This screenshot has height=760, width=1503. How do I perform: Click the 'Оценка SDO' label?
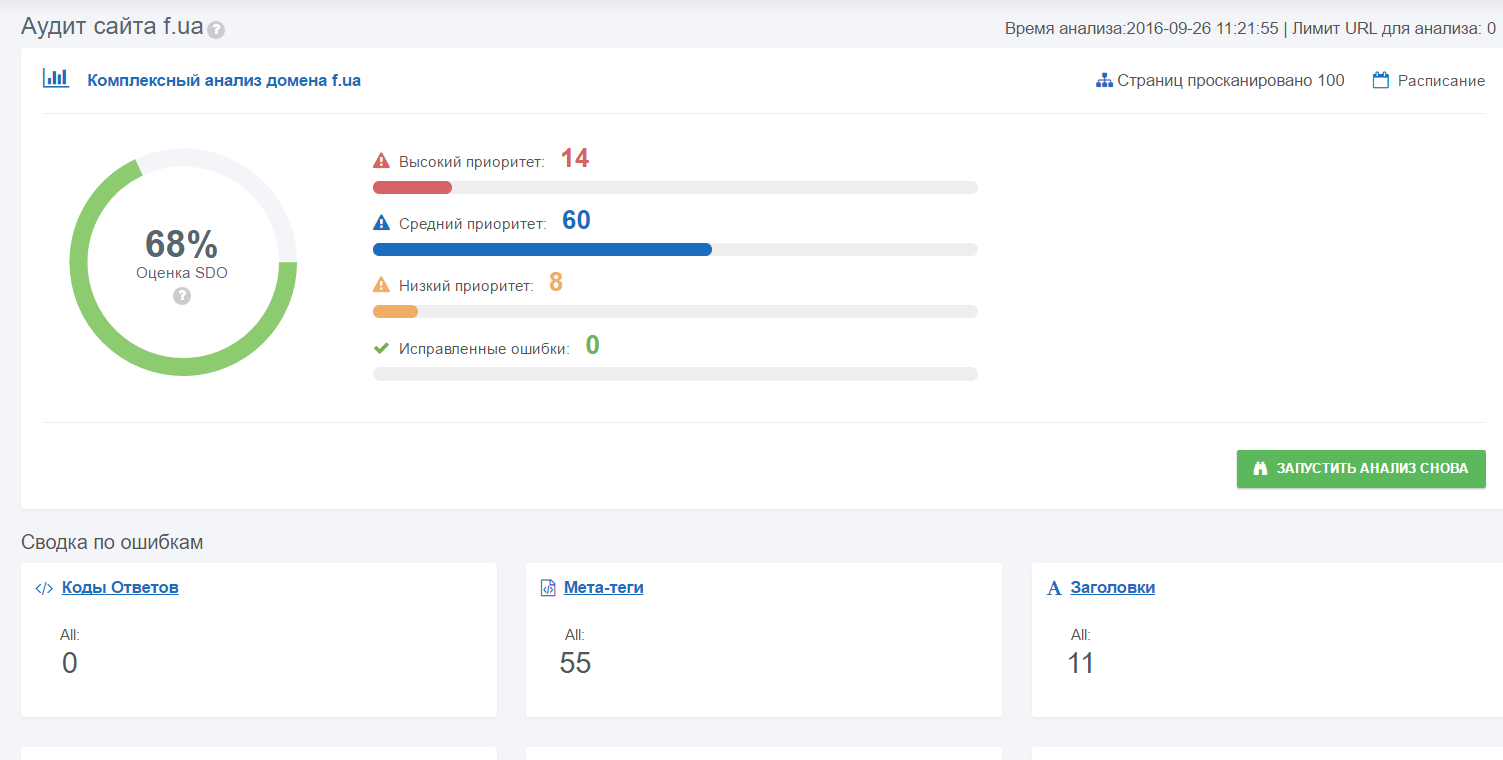click(x=182, y=272)
